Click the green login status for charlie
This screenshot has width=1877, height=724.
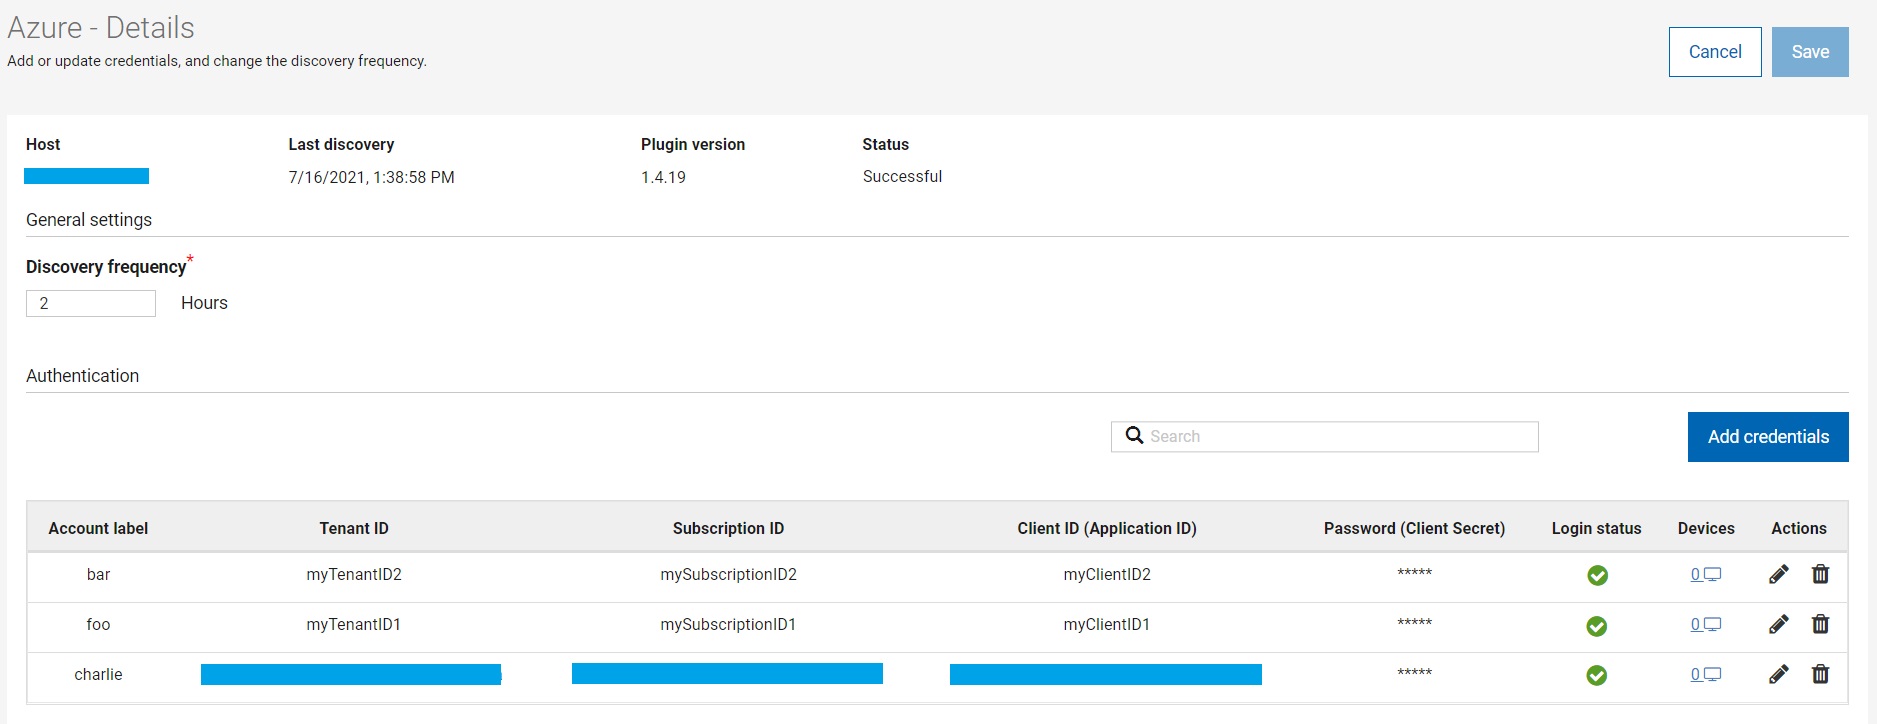coord(1597,676)
